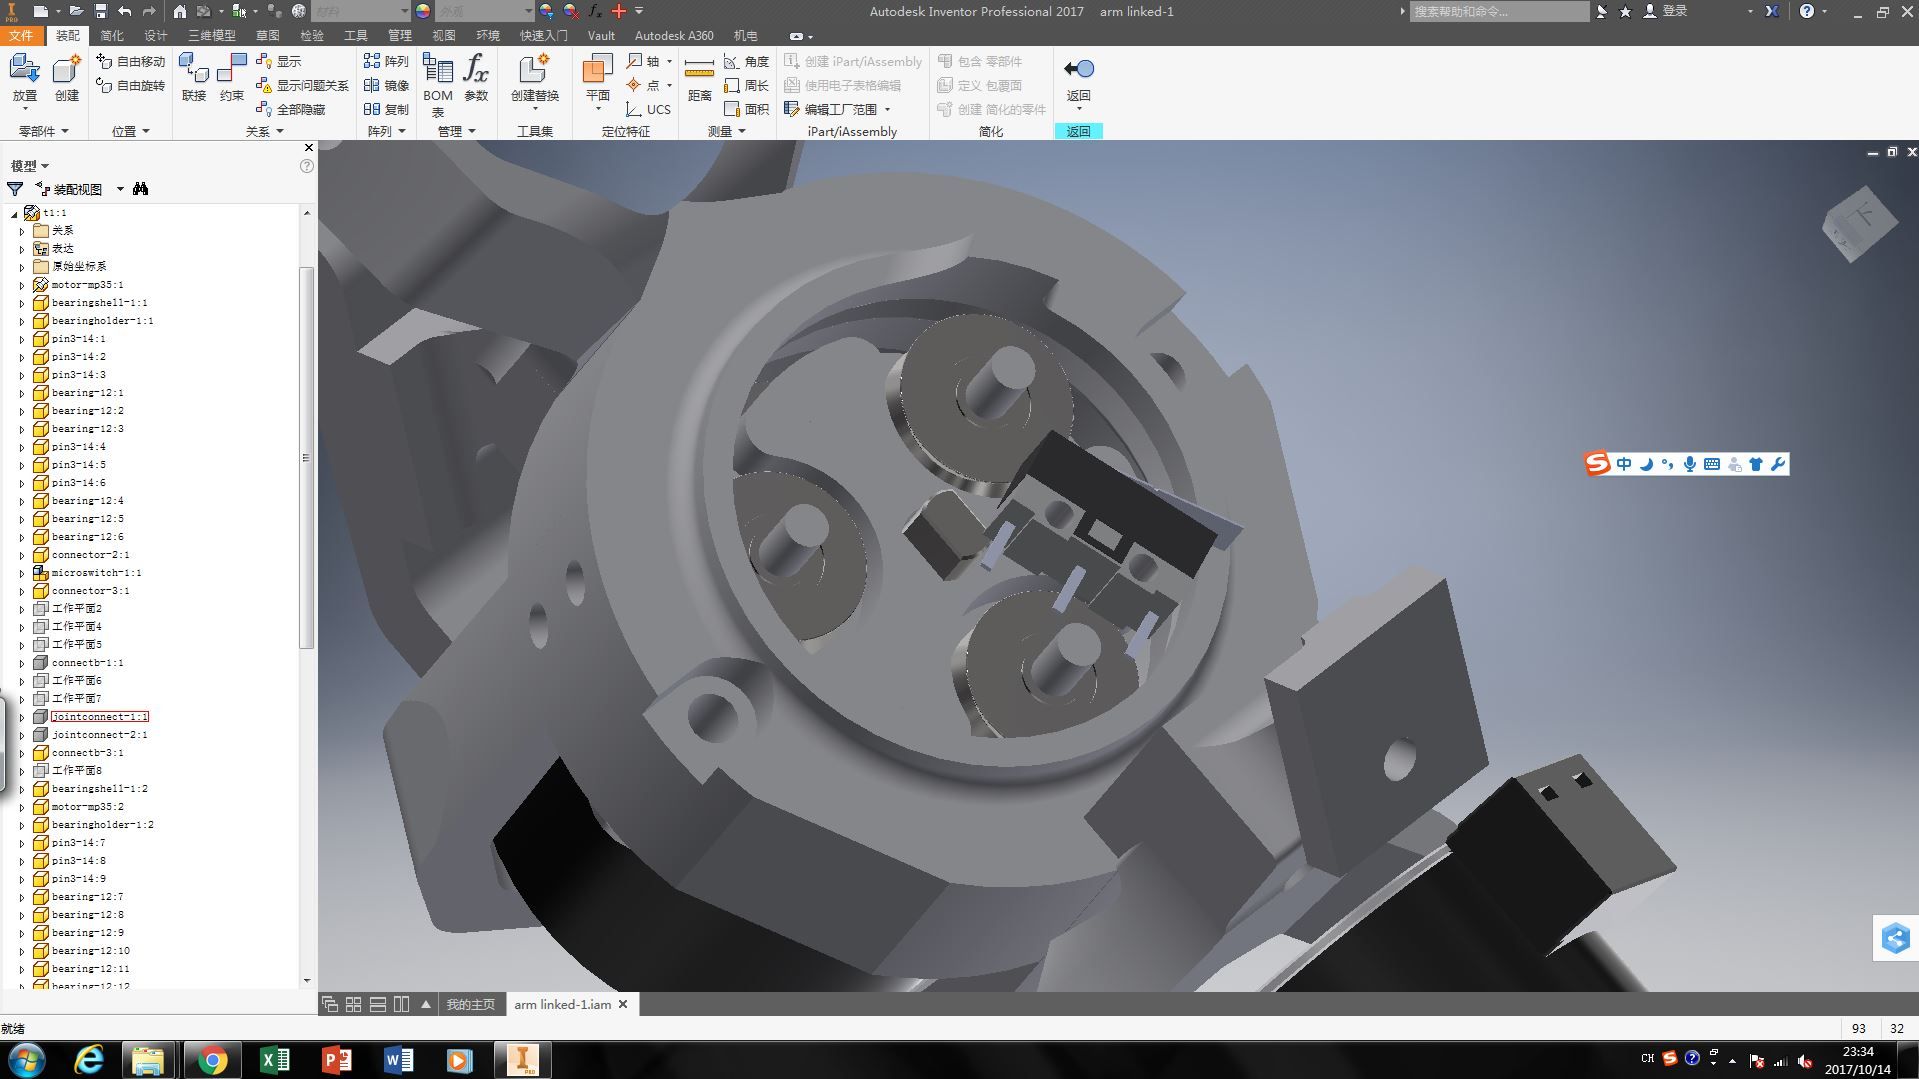1919x1079 pixels.
Task: Open Excel from the Windows taskbar
Action: point(274,1059)
